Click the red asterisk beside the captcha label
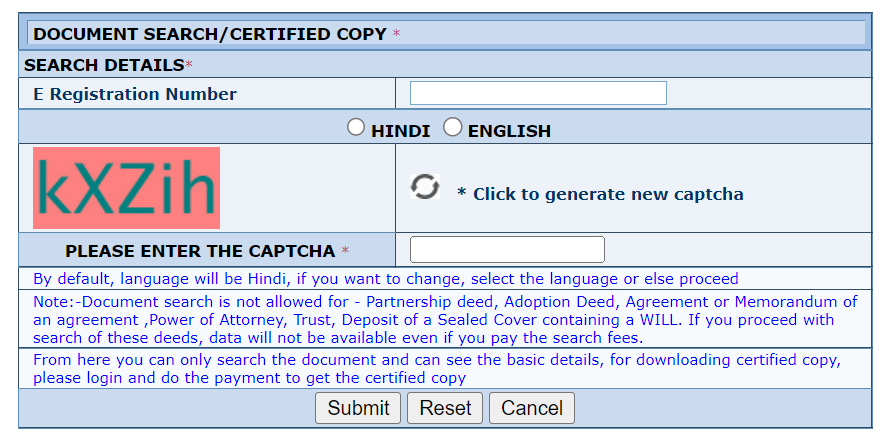The image size is (893, 443). [x=345, y=251]
